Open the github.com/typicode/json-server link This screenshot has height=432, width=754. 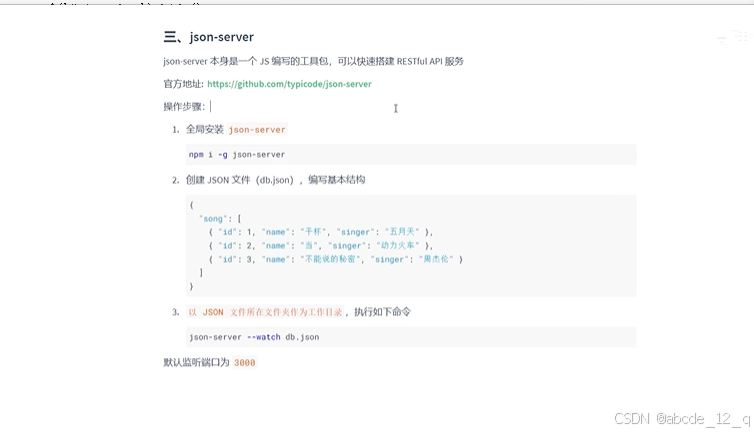289,84
